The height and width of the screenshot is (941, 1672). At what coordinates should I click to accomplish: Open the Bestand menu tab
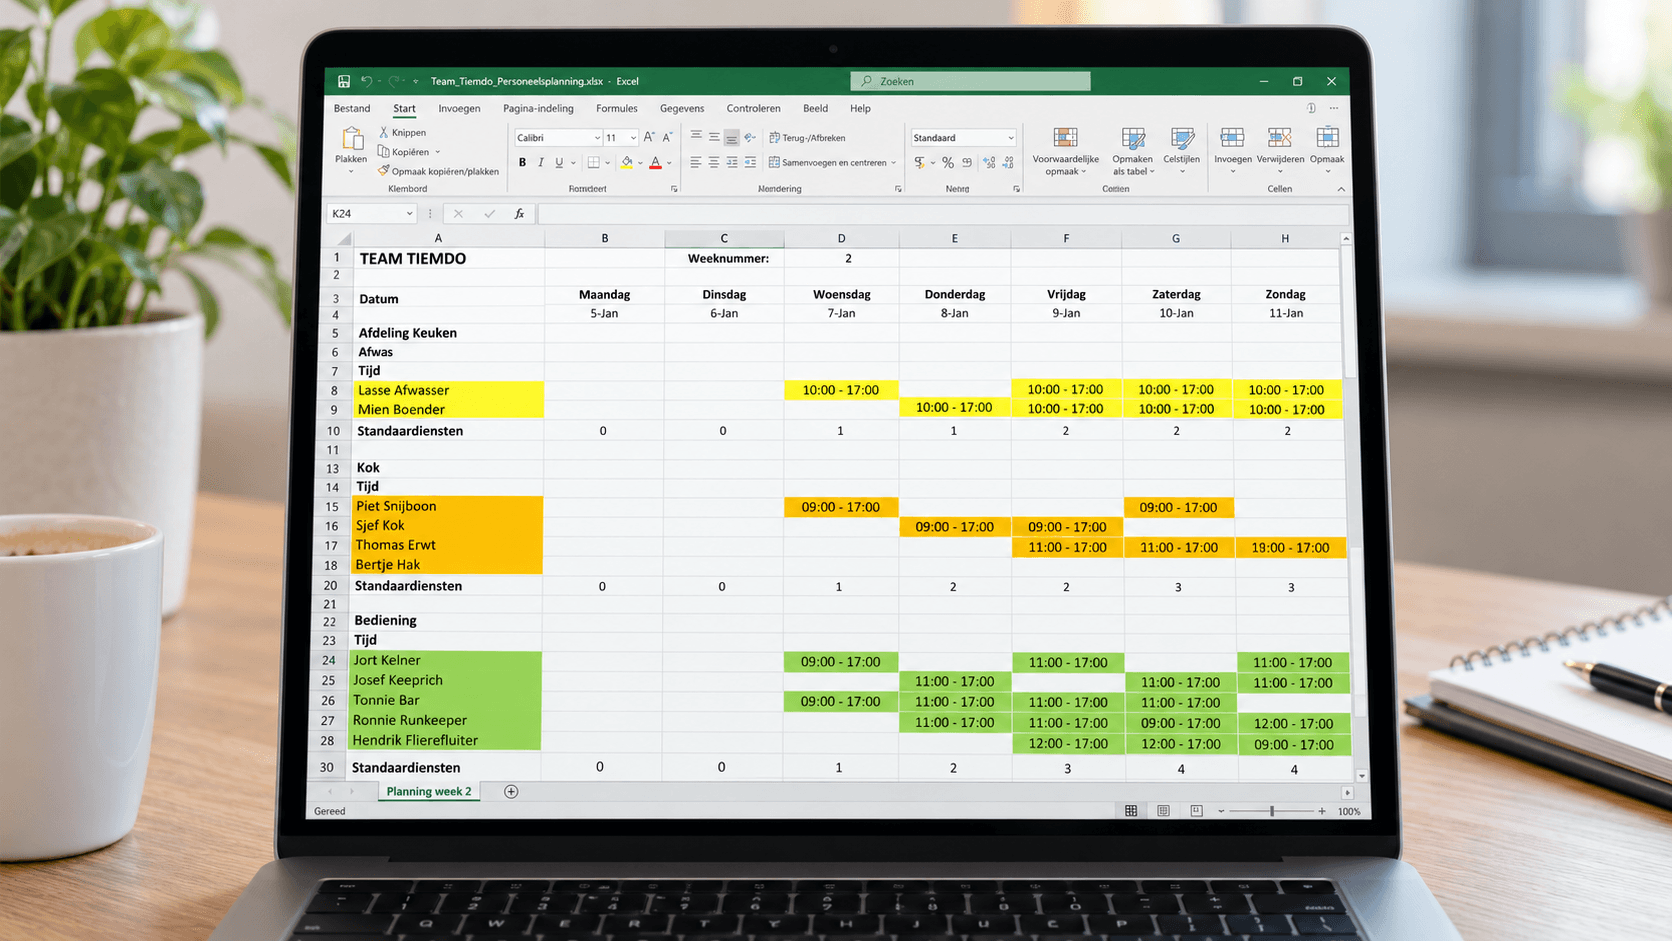(352, 108)
